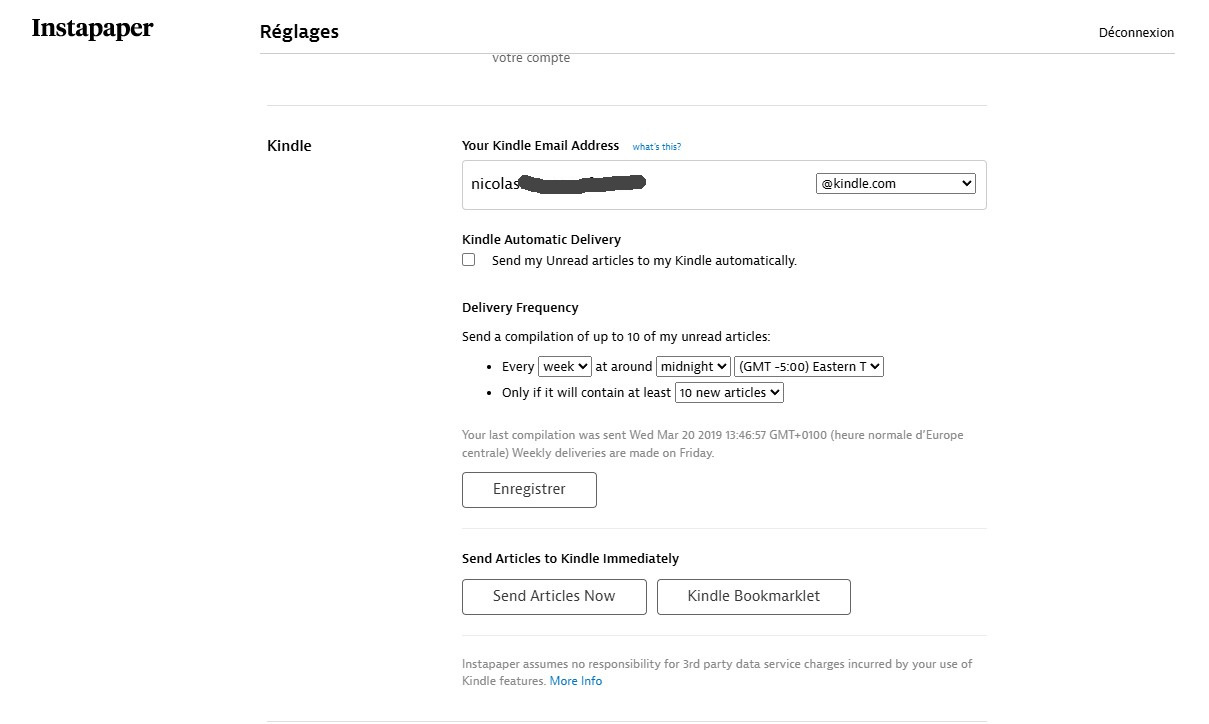Open the "midnight" delivery time dropdown
Viewport: 1209px width, 724px height.
tap(693, 367)
